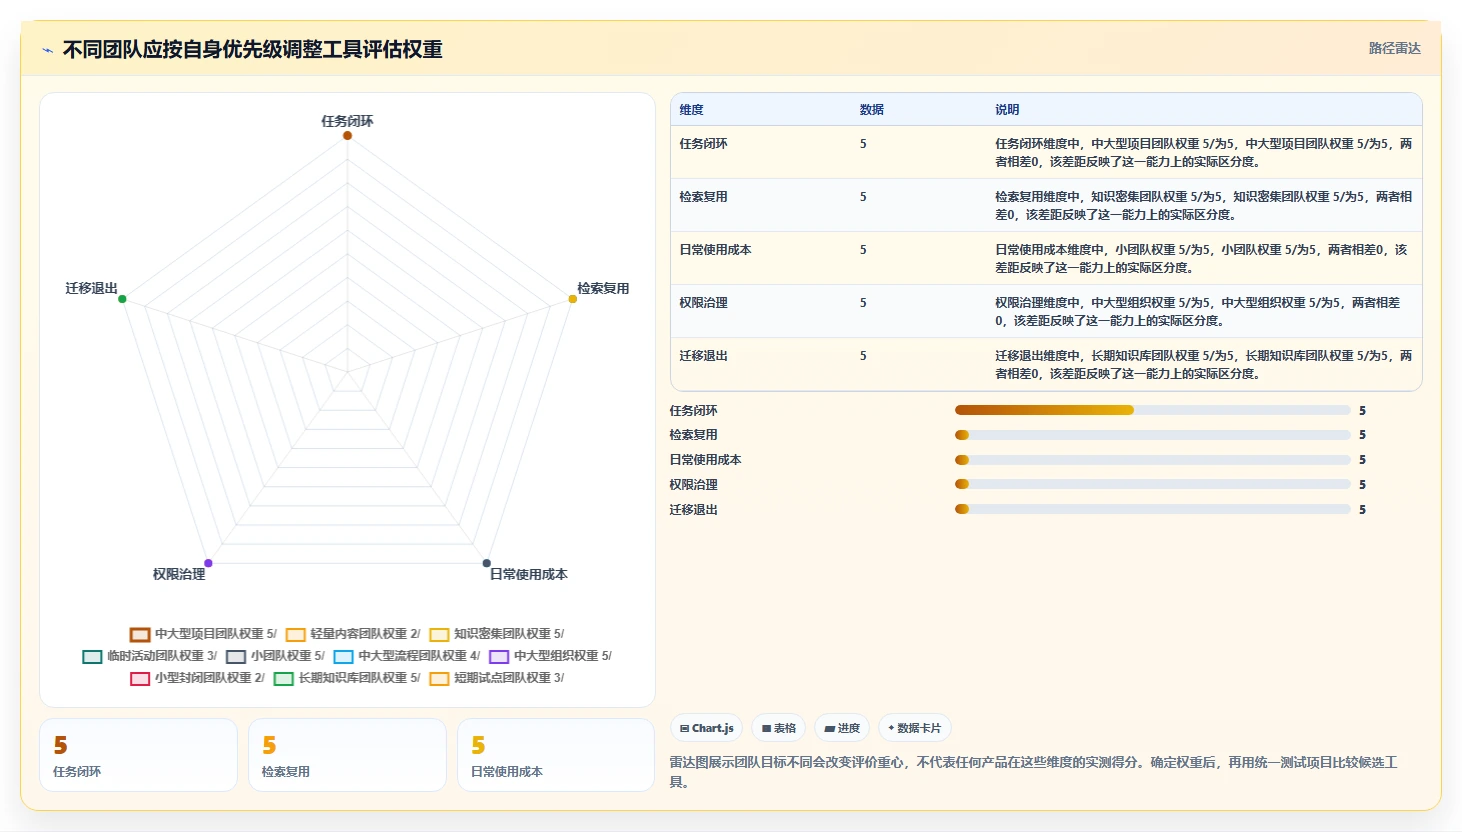
Task: Click the 任务闭环 radar data point
Action: 347,135
